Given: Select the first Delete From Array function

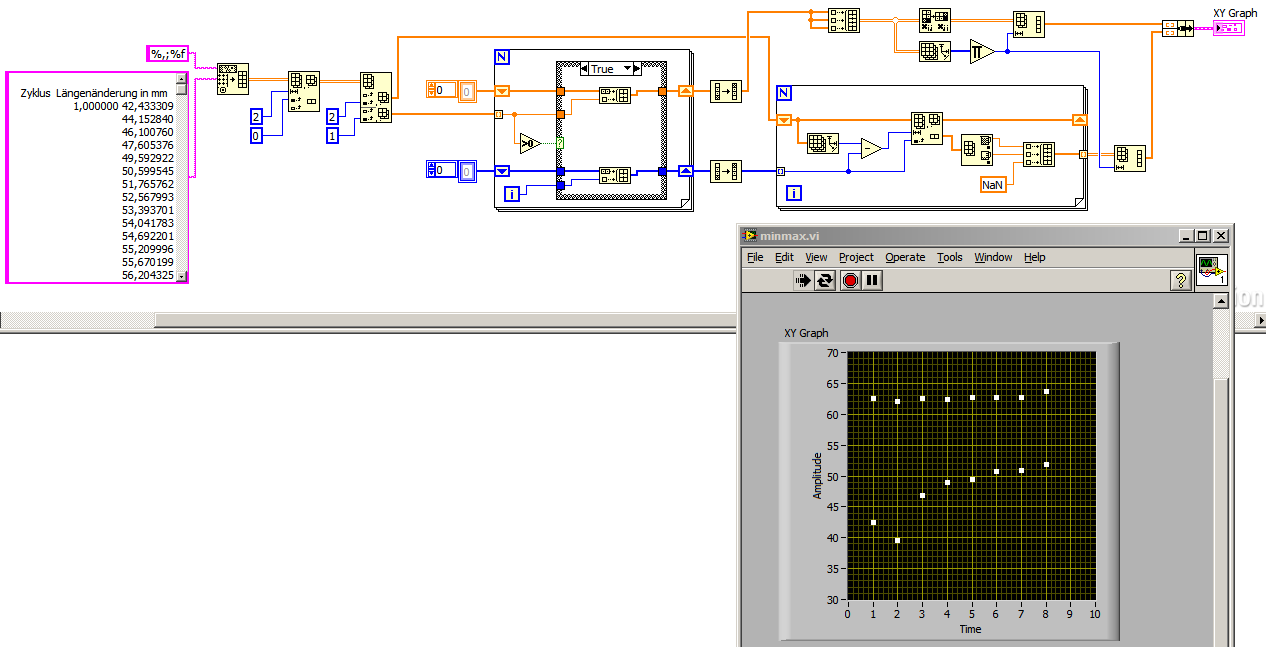Looking at the screenshot, I should pos(304,91).
